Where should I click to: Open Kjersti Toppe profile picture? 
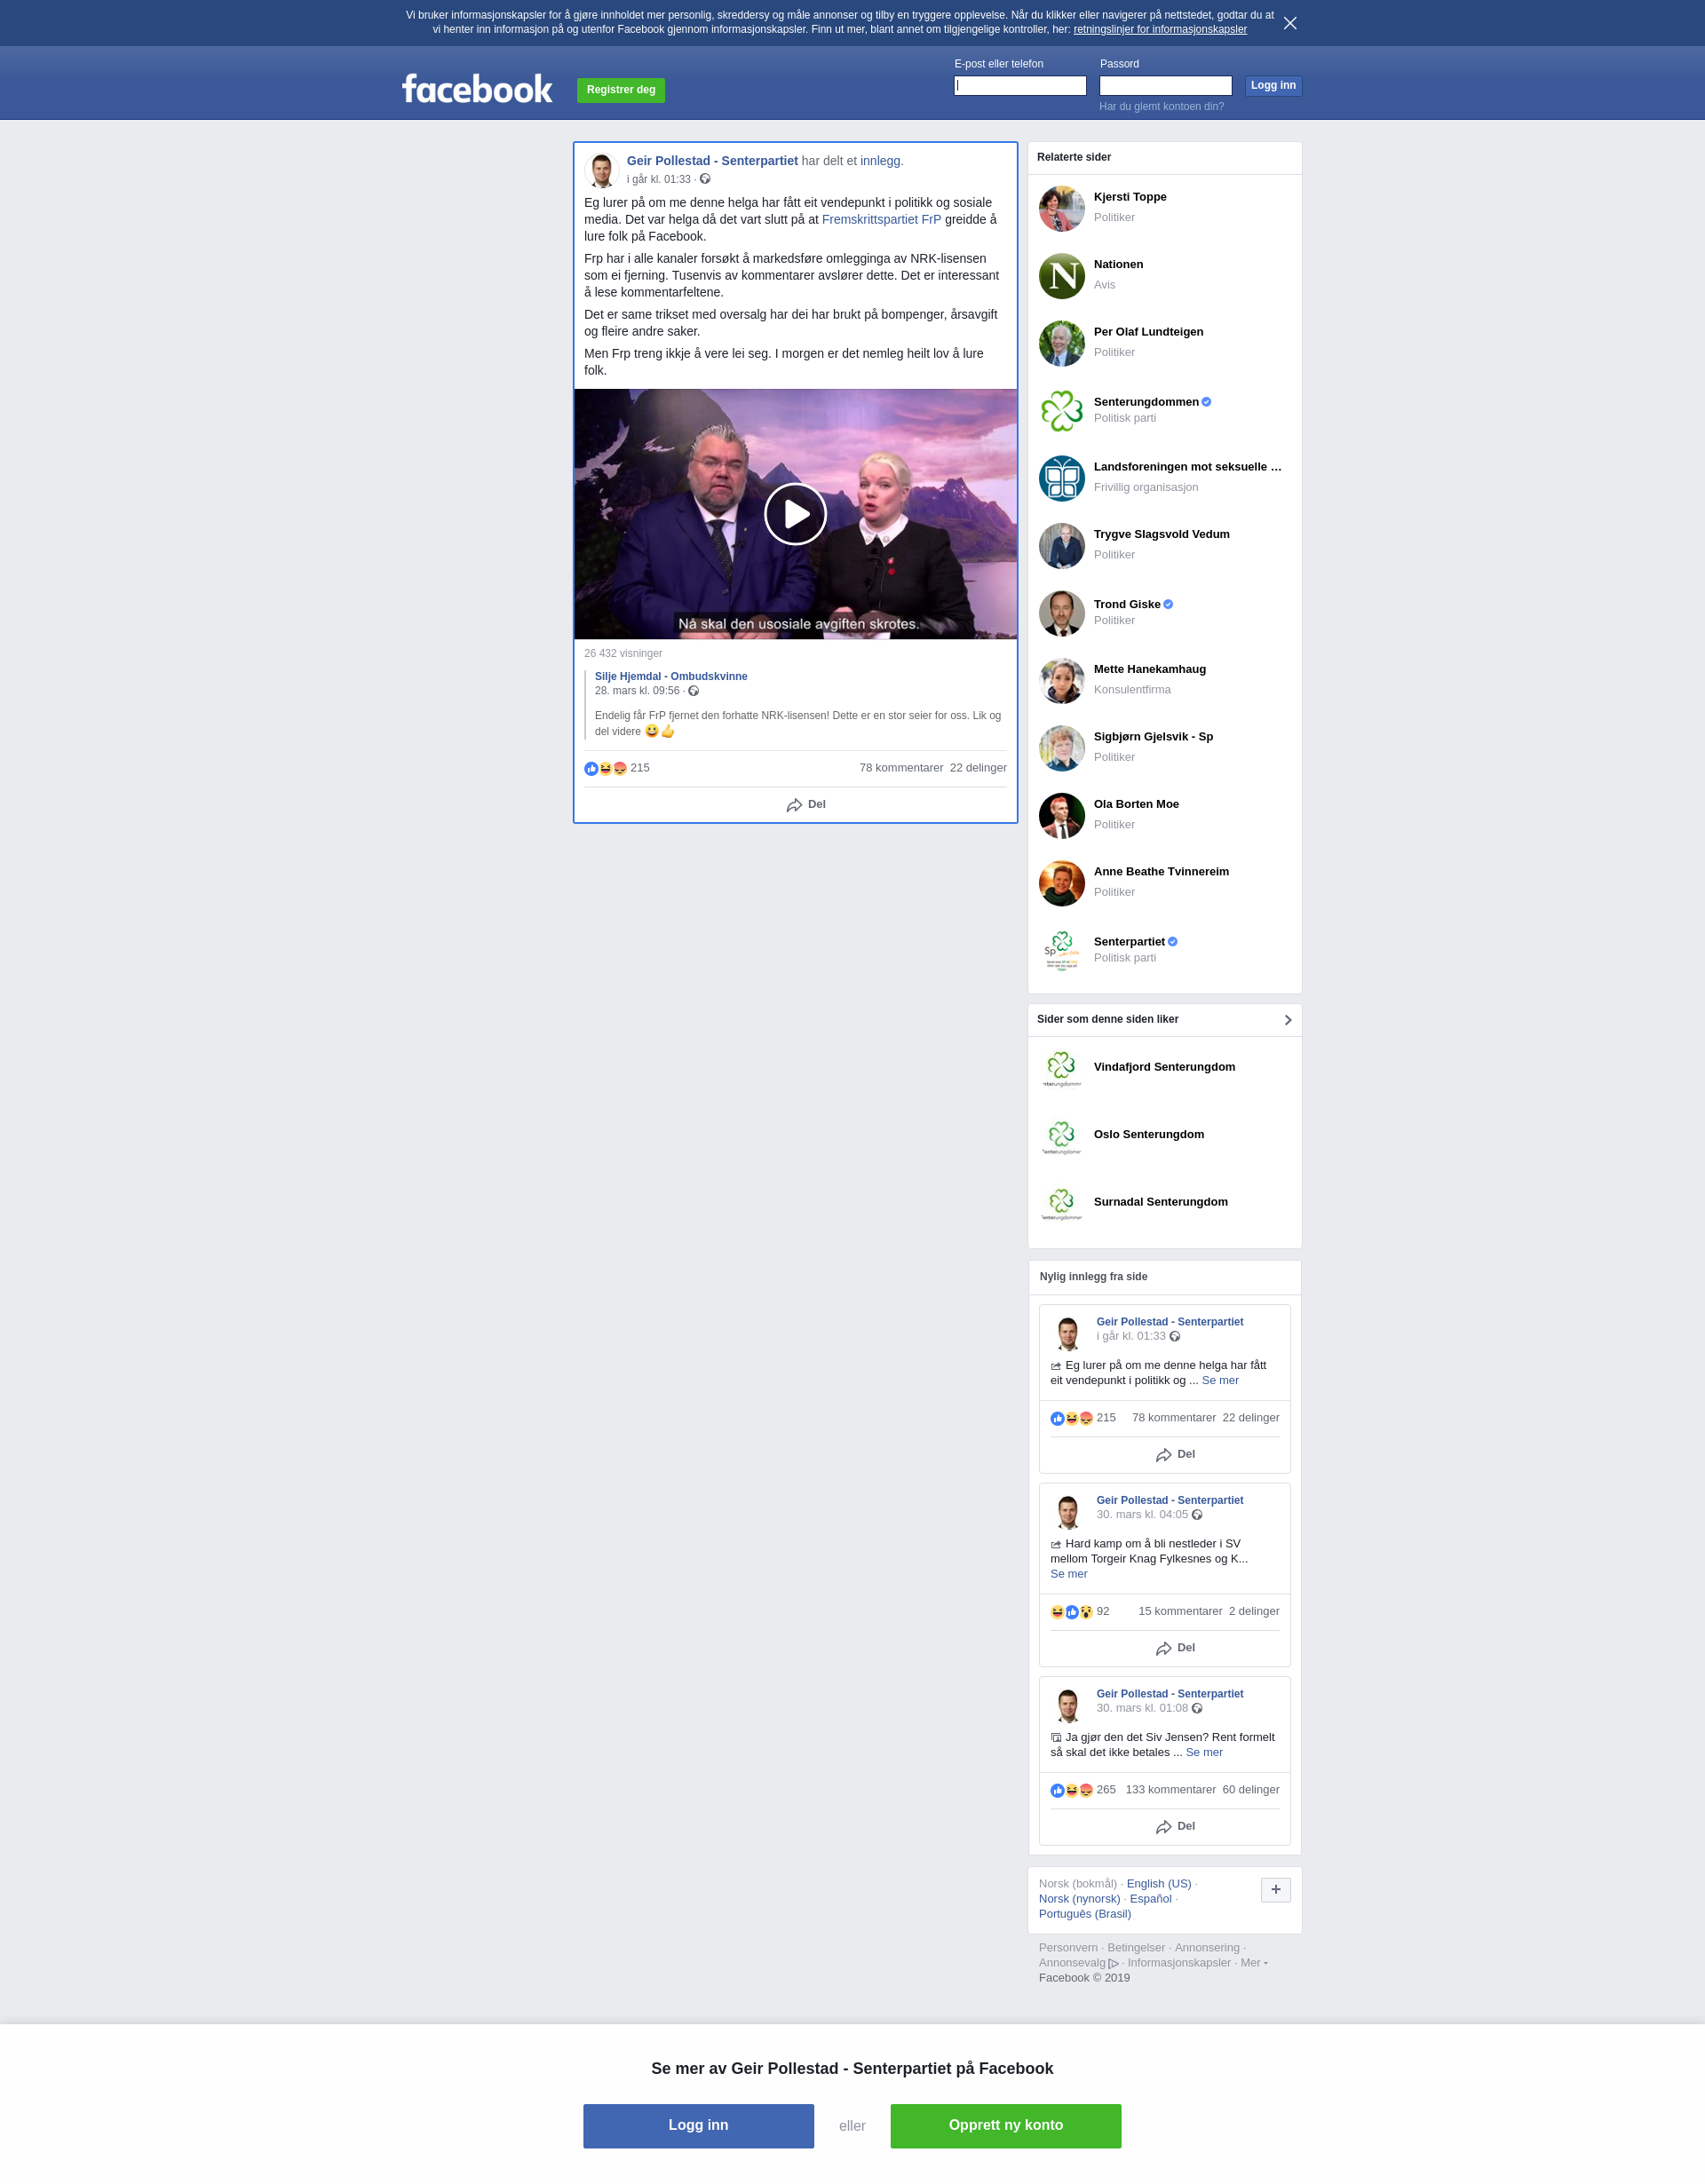[1062, 208]
